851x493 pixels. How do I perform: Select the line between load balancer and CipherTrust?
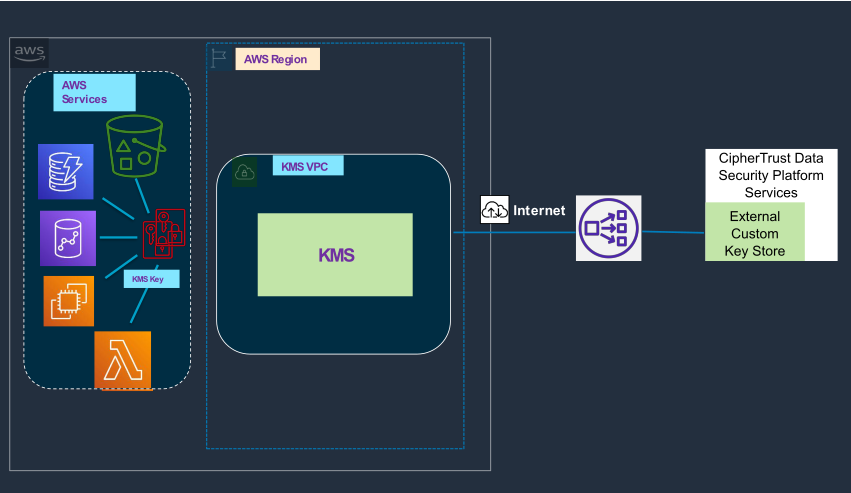[x=672, y=233]
